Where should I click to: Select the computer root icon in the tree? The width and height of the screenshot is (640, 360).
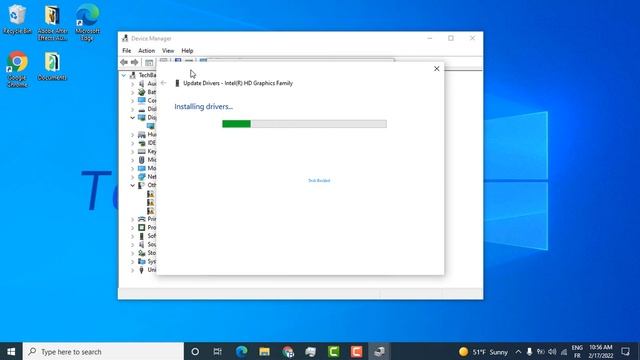point(133,75)
